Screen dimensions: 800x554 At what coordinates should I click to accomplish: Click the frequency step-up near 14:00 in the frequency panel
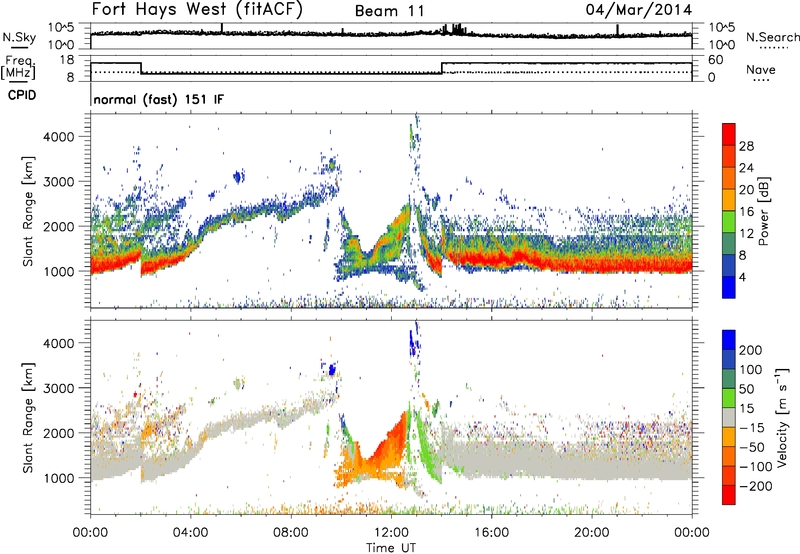(x=442, y=68)
